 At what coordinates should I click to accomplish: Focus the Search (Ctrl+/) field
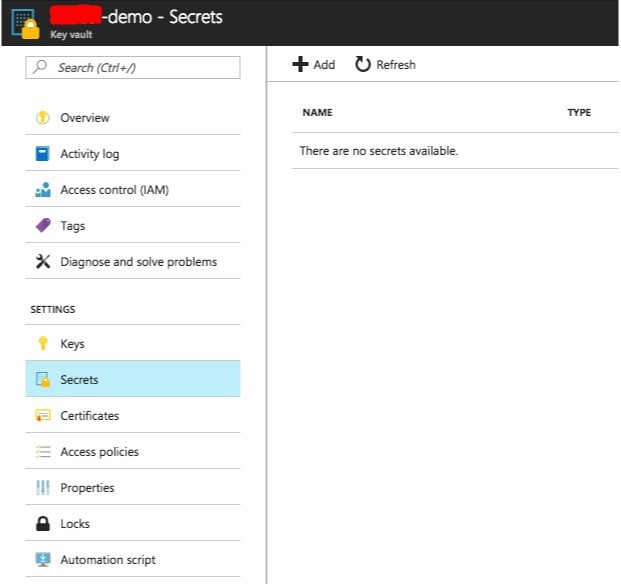tap(133, 67)
